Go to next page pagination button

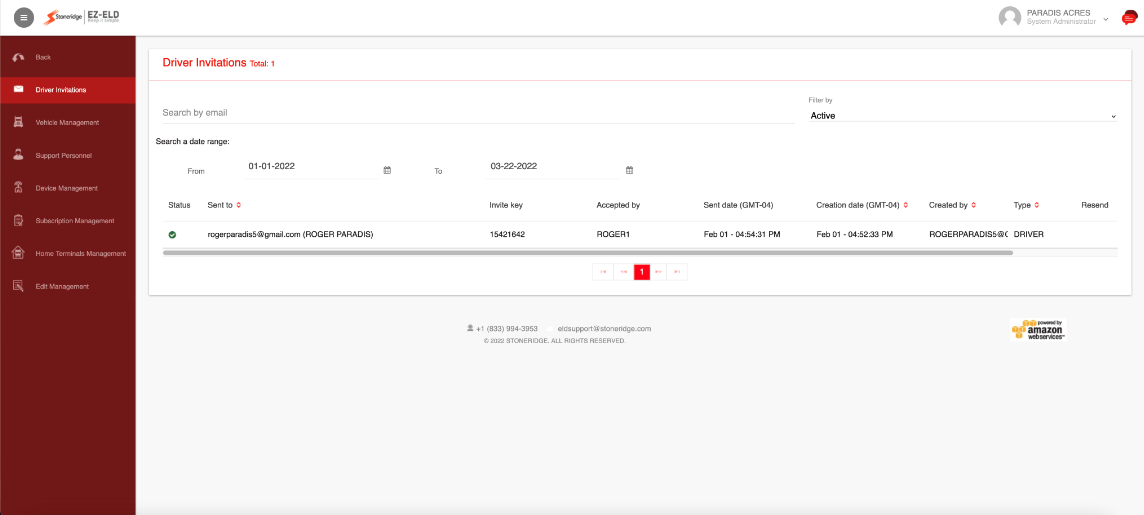click(659, 272)
